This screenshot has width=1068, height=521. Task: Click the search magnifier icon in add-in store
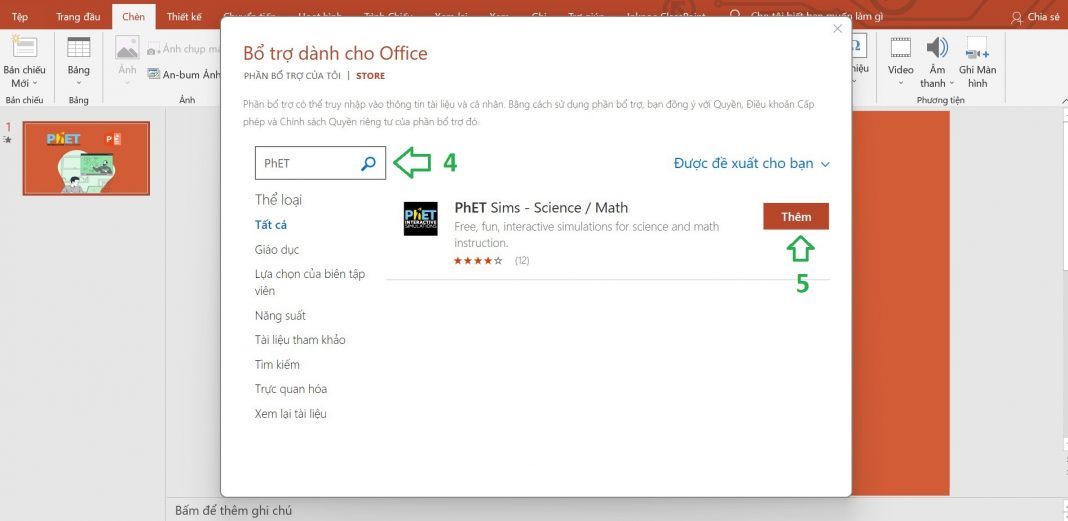[x=368, y=163]
